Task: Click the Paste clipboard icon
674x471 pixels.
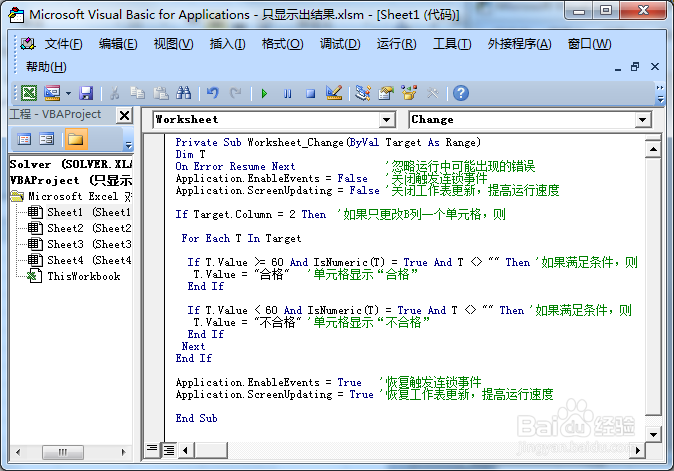Action: point(161,93)
